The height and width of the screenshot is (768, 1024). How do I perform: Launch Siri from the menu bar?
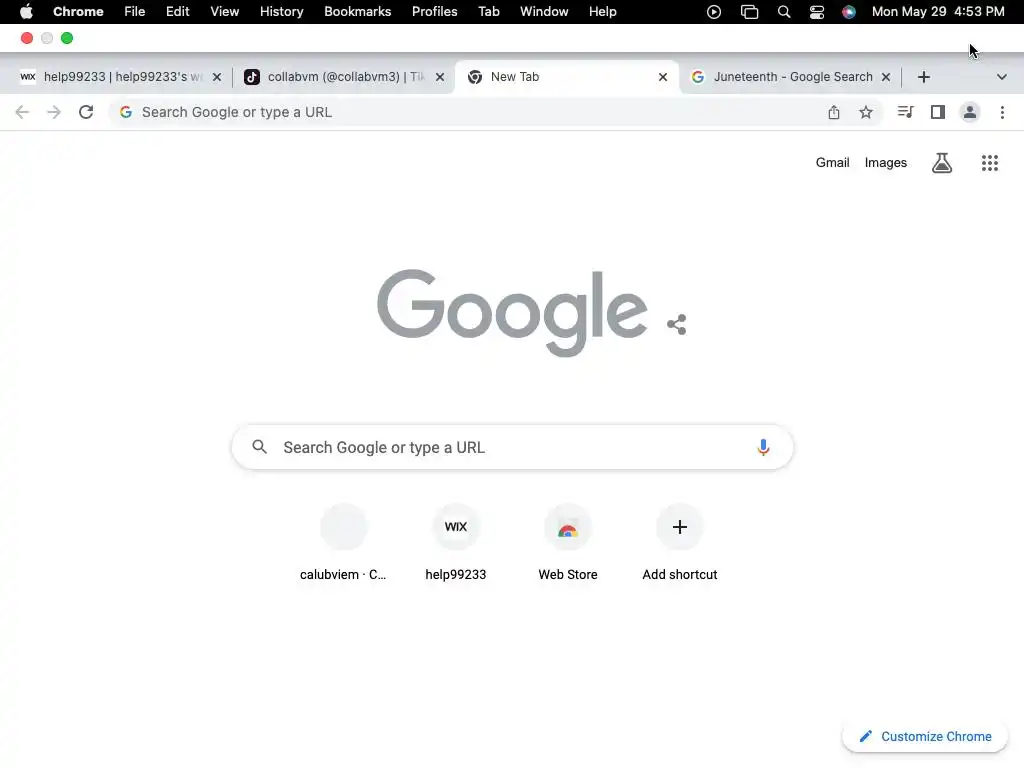[x=848, y=12]
